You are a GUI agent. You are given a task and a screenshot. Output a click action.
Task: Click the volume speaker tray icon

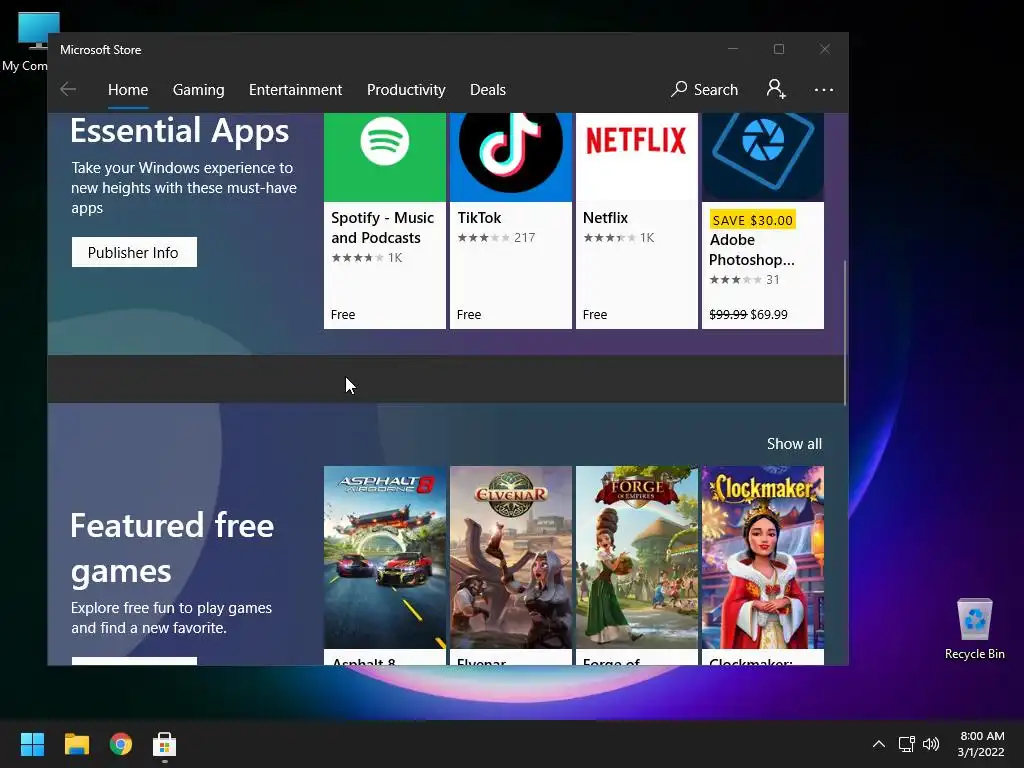931,744
